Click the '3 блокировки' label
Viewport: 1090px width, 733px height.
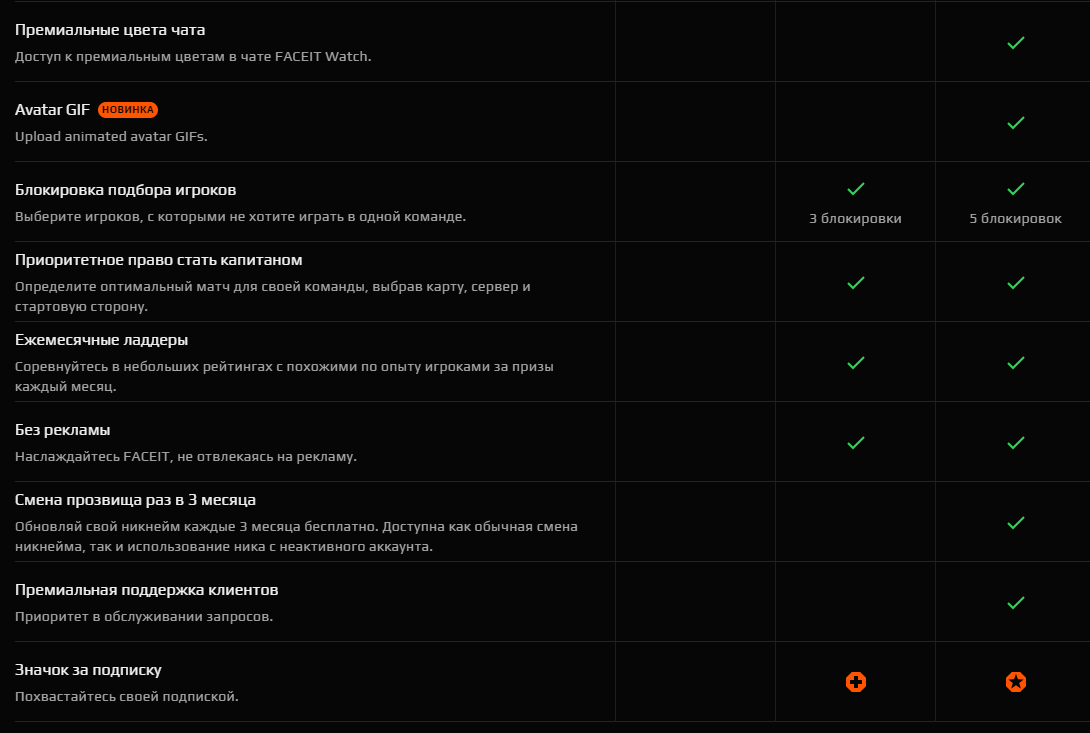[x=855, y=218]
